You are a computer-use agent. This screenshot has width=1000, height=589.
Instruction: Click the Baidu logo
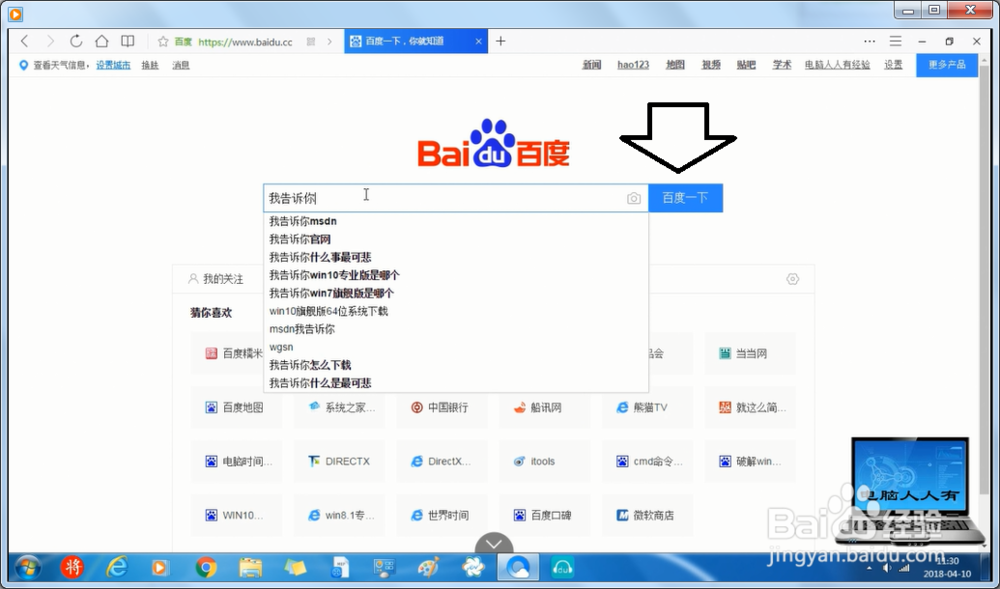tap(494, 144)
